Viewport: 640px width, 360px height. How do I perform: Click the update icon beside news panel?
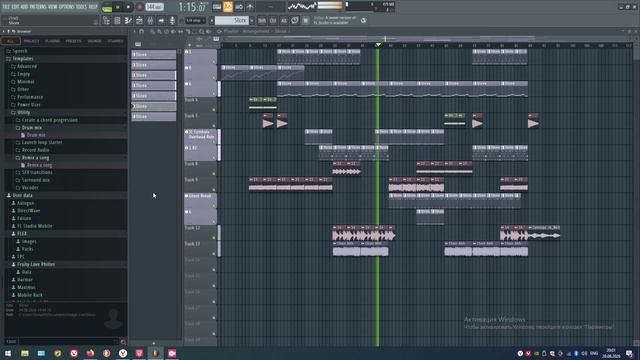pyautogui.click(x=363, y=20)
